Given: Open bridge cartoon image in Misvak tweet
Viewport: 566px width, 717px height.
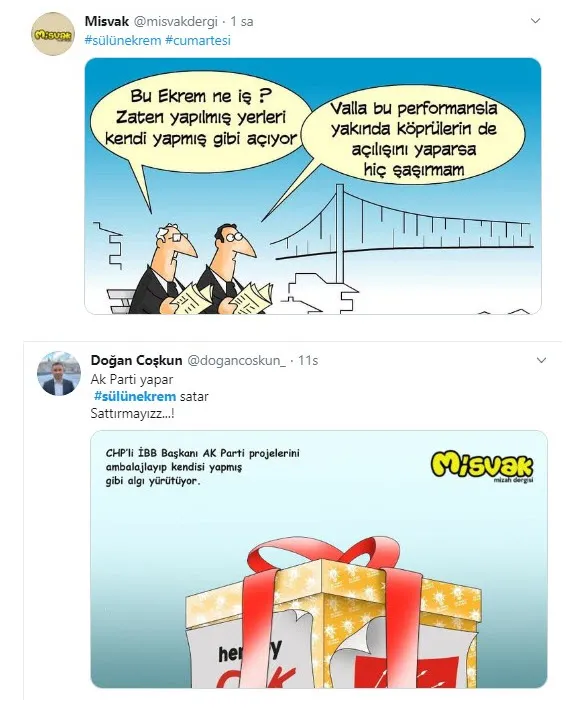Looking at the screenshot, I should coord(313,186).
